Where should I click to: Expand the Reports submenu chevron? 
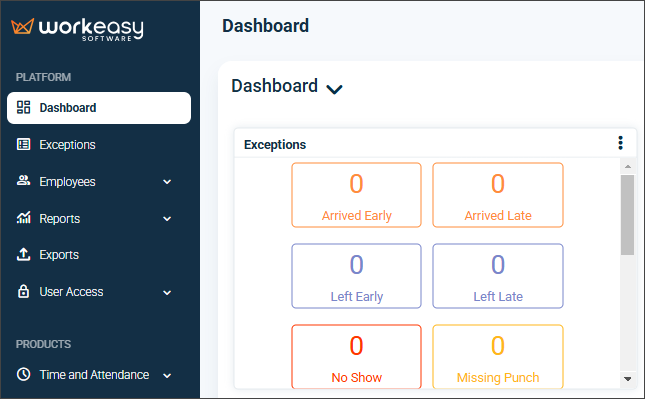167,219
